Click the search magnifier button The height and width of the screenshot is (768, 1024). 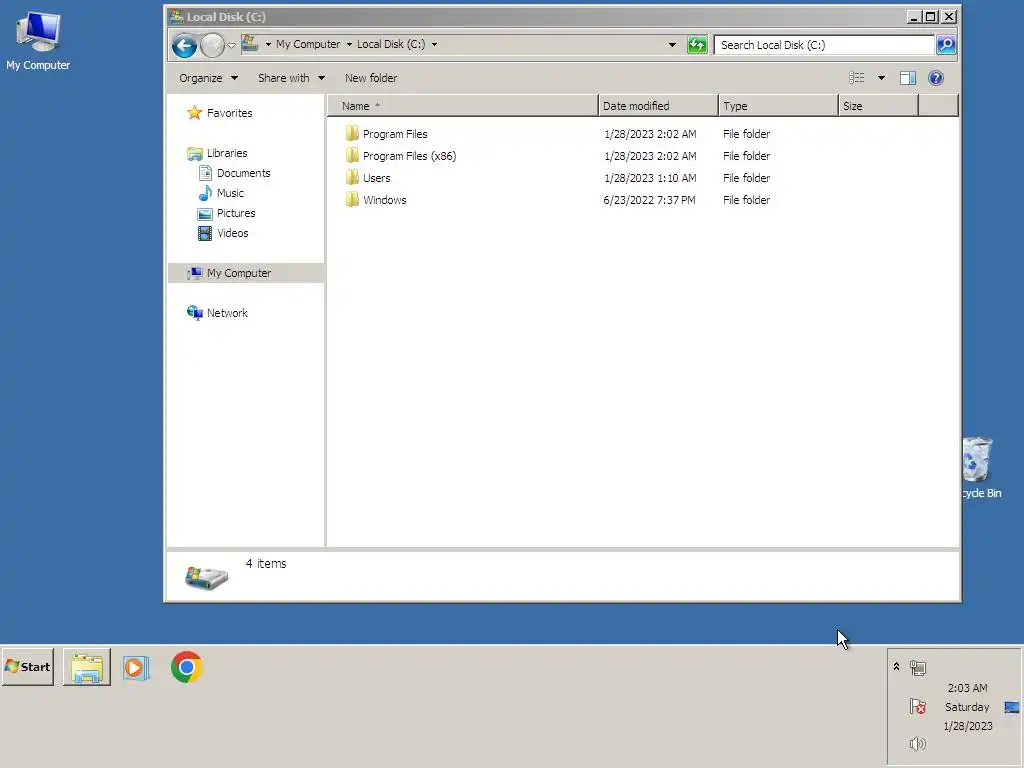pos(946,45)
